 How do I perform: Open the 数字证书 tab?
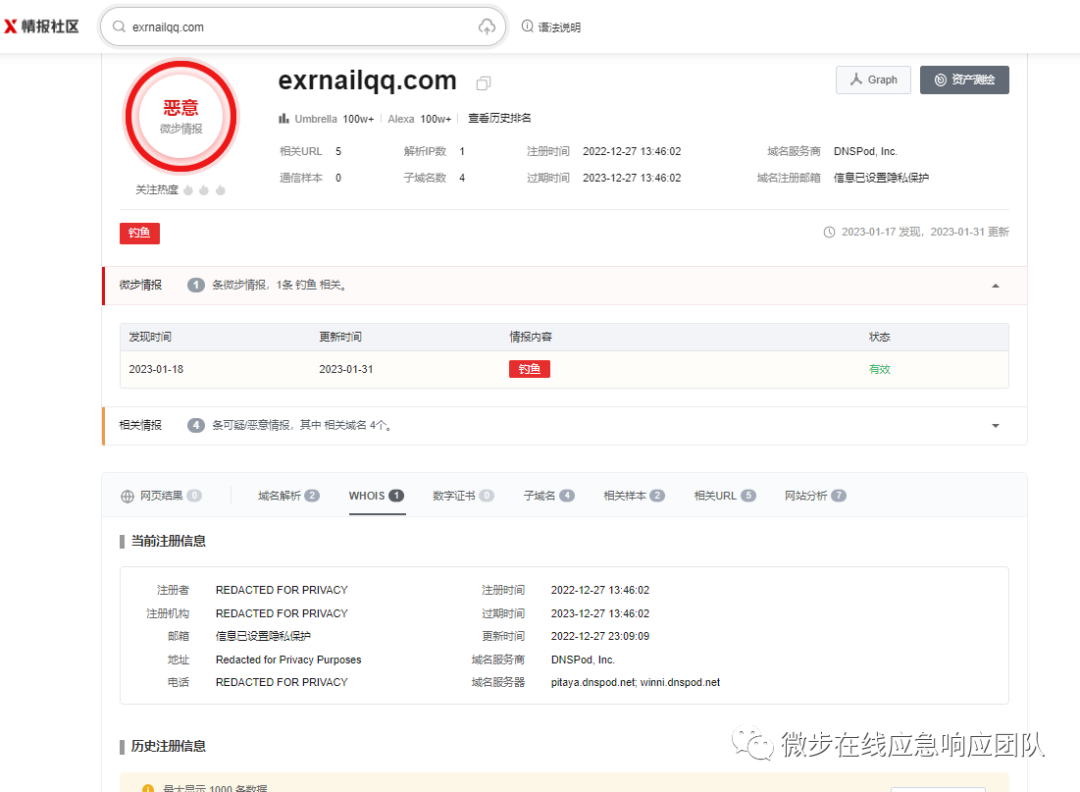pos(463,496)
